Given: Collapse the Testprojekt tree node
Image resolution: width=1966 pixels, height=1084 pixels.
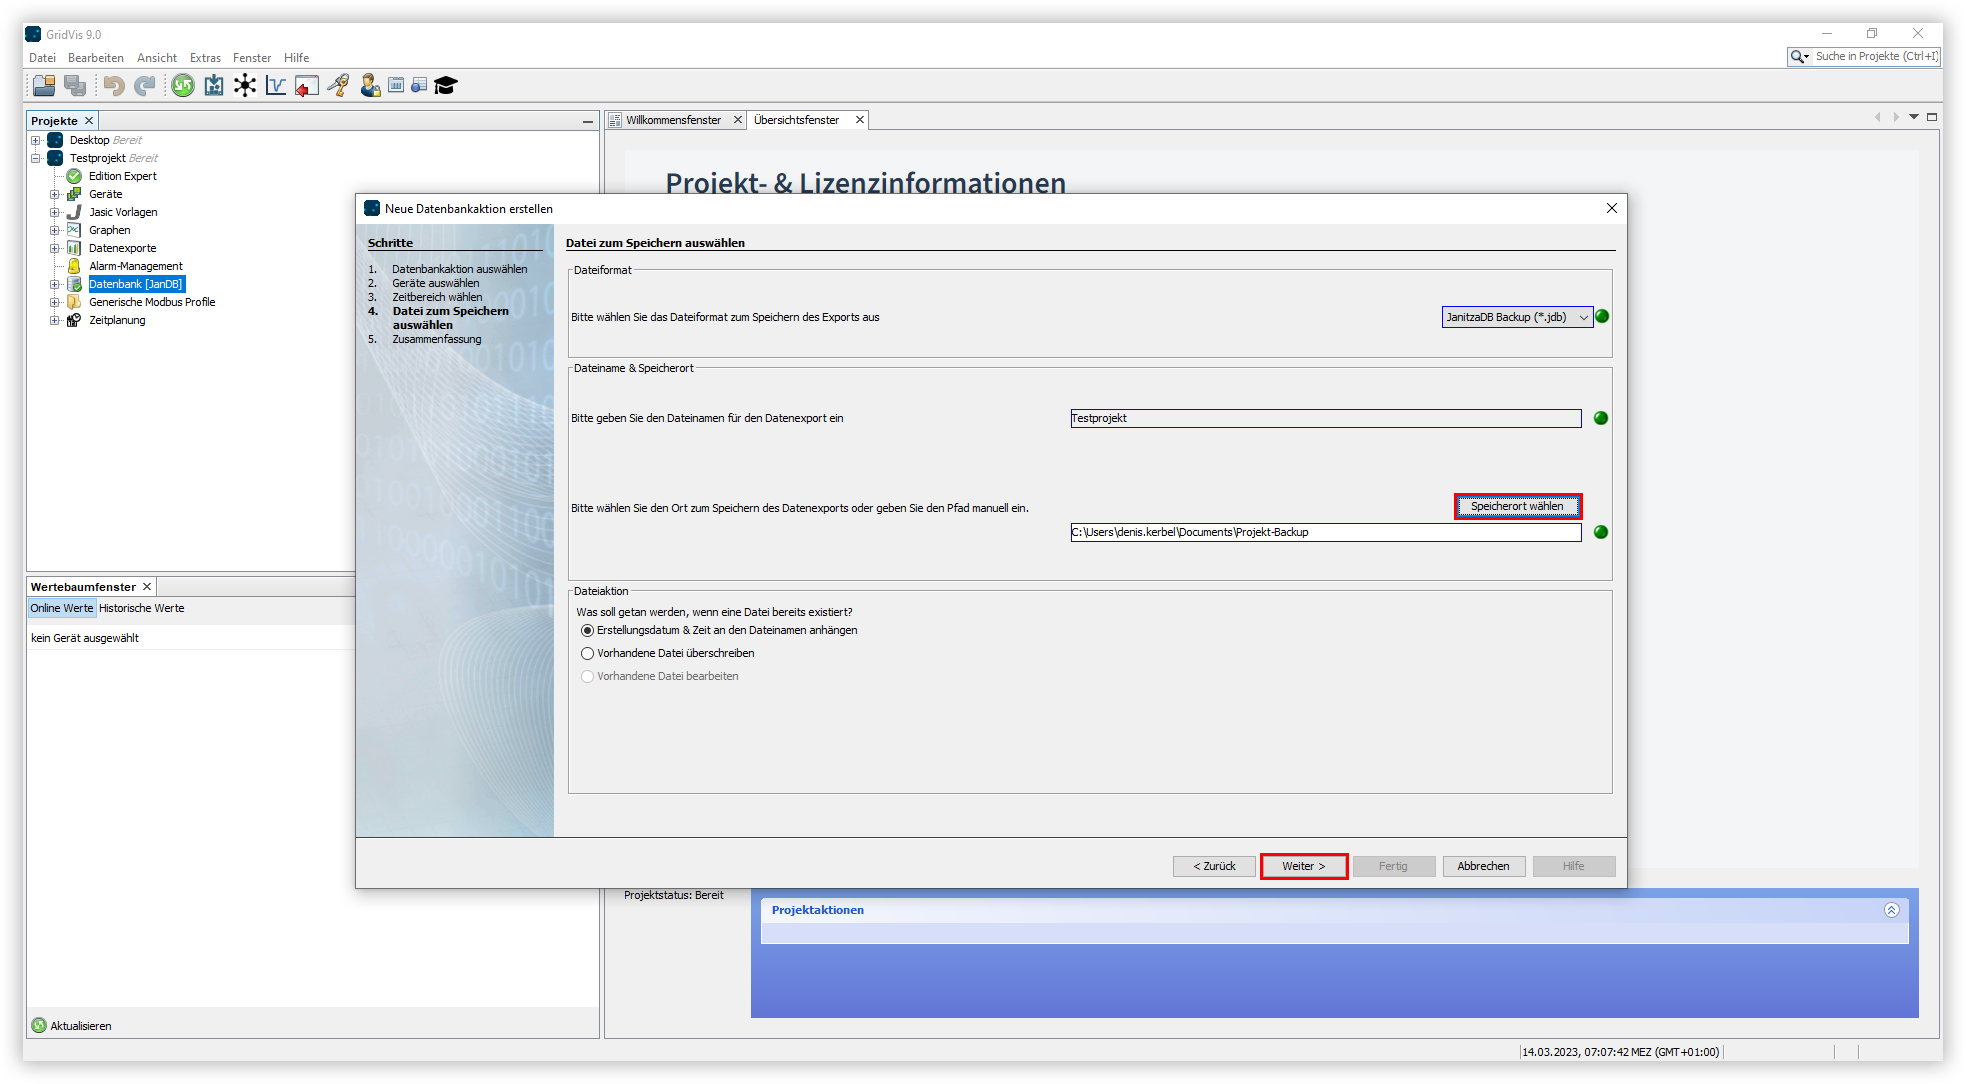Looking at the screenshot, I should 36,159.
